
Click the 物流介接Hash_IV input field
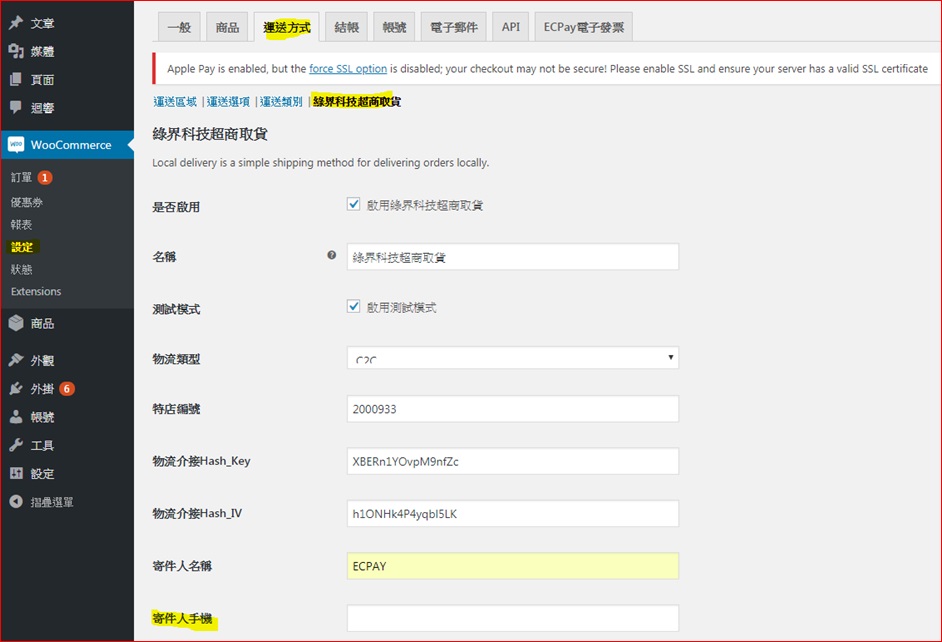(512, 513)
